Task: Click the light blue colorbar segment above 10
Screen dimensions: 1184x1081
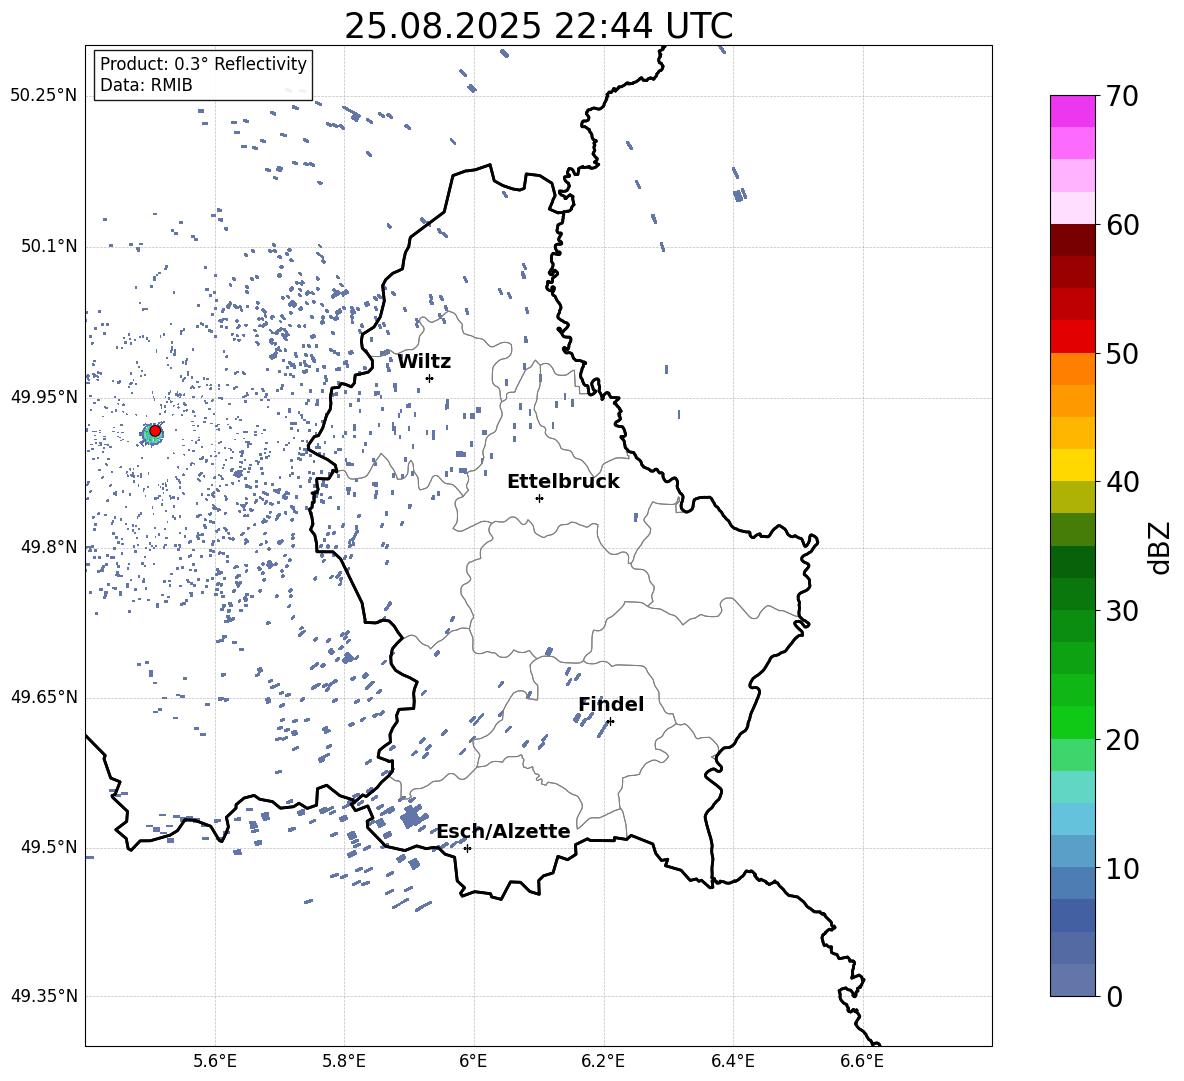Action: (x=1072, y=851)
